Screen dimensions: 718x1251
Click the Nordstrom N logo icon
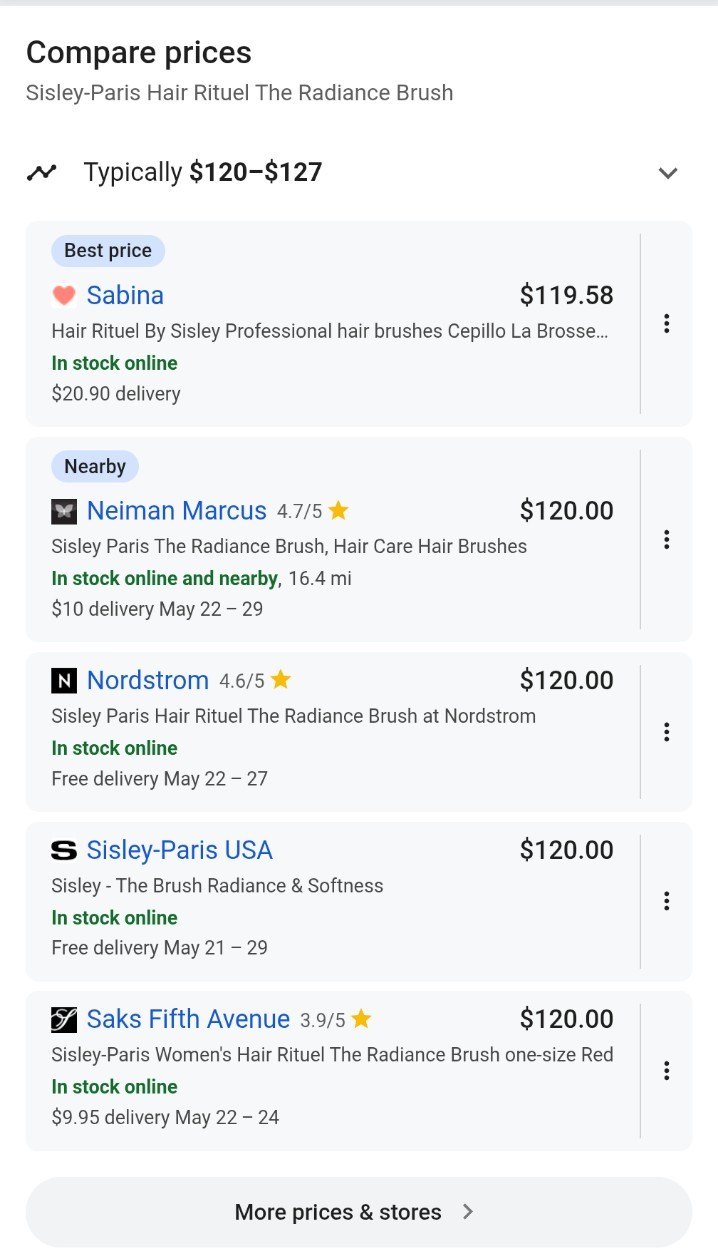click(64, 681)
